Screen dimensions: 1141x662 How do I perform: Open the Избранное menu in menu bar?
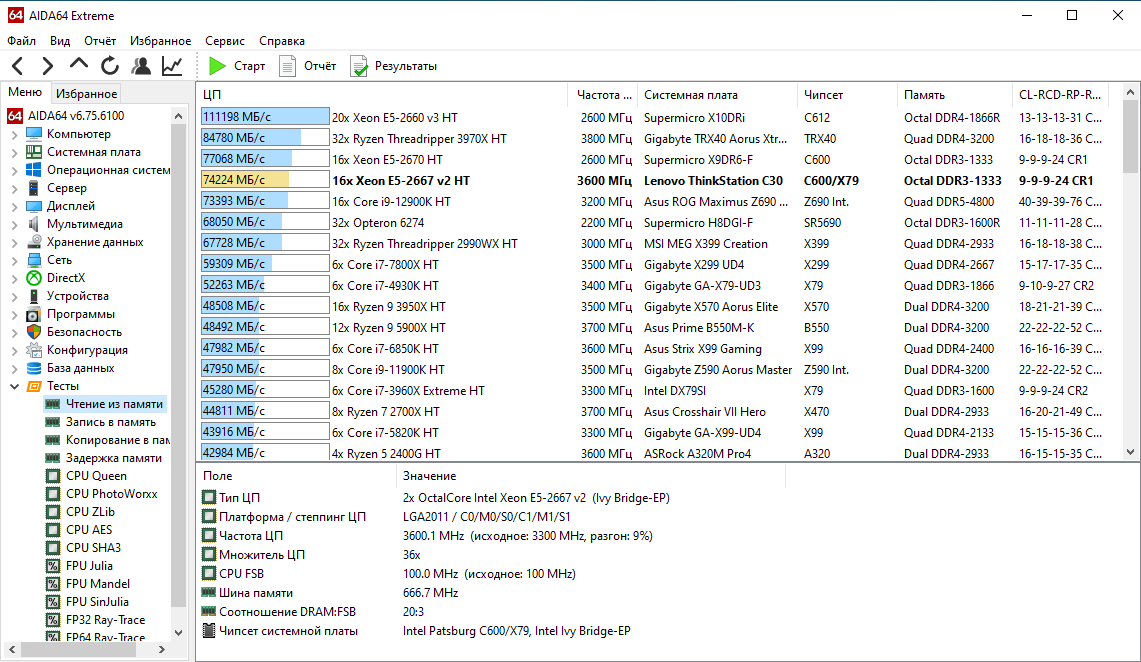coord(160,41)
